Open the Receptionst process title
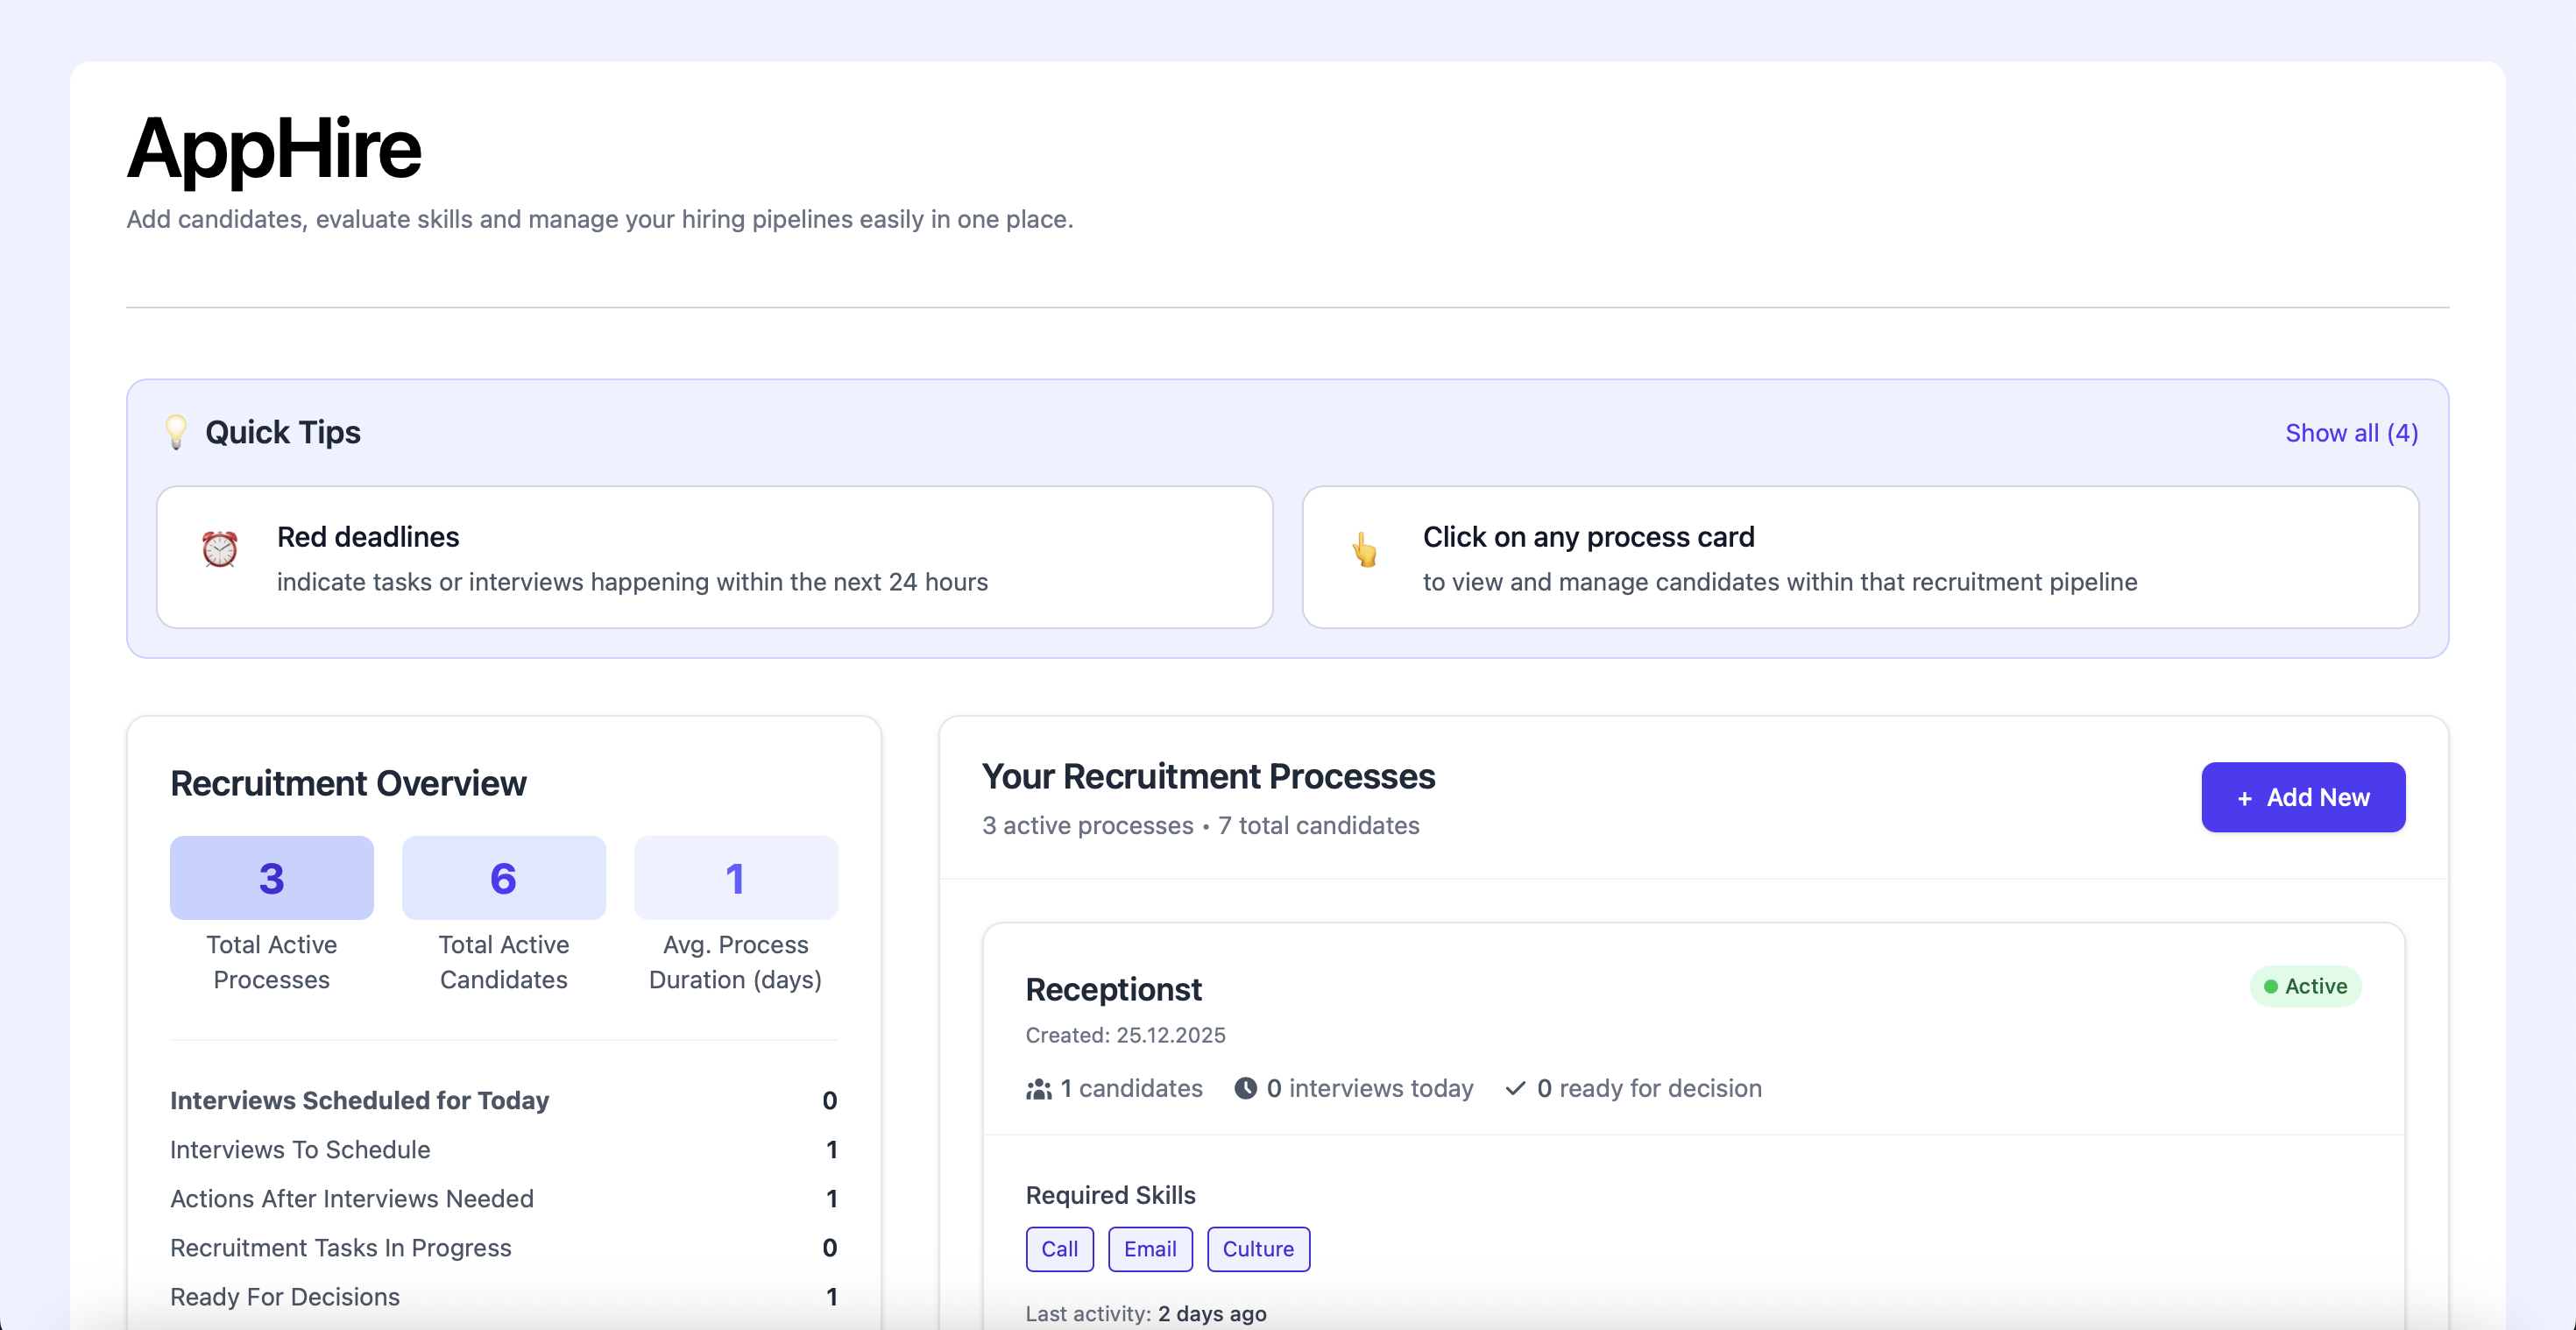 pos(1114,990)
